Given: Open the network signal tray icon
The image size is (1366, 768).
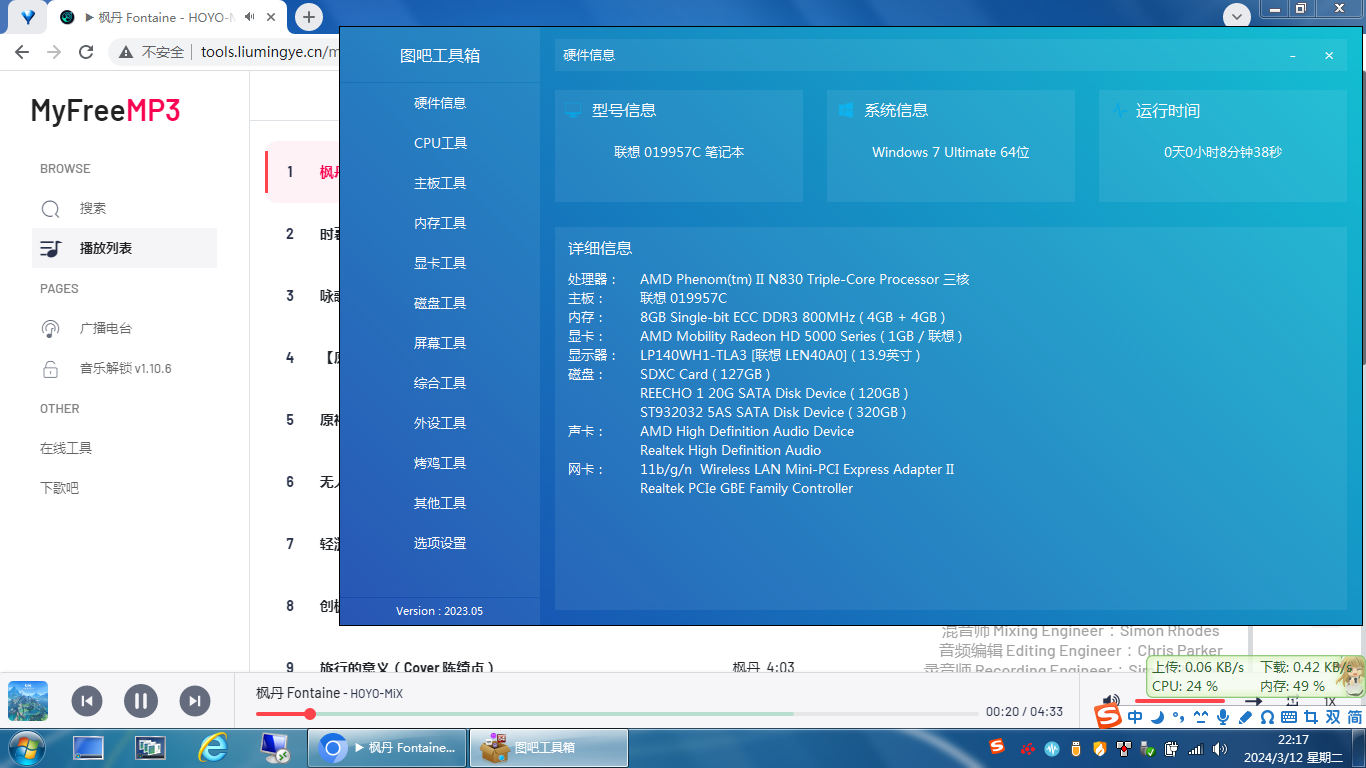Looking at the screenshot, I should click(1195, 748).
